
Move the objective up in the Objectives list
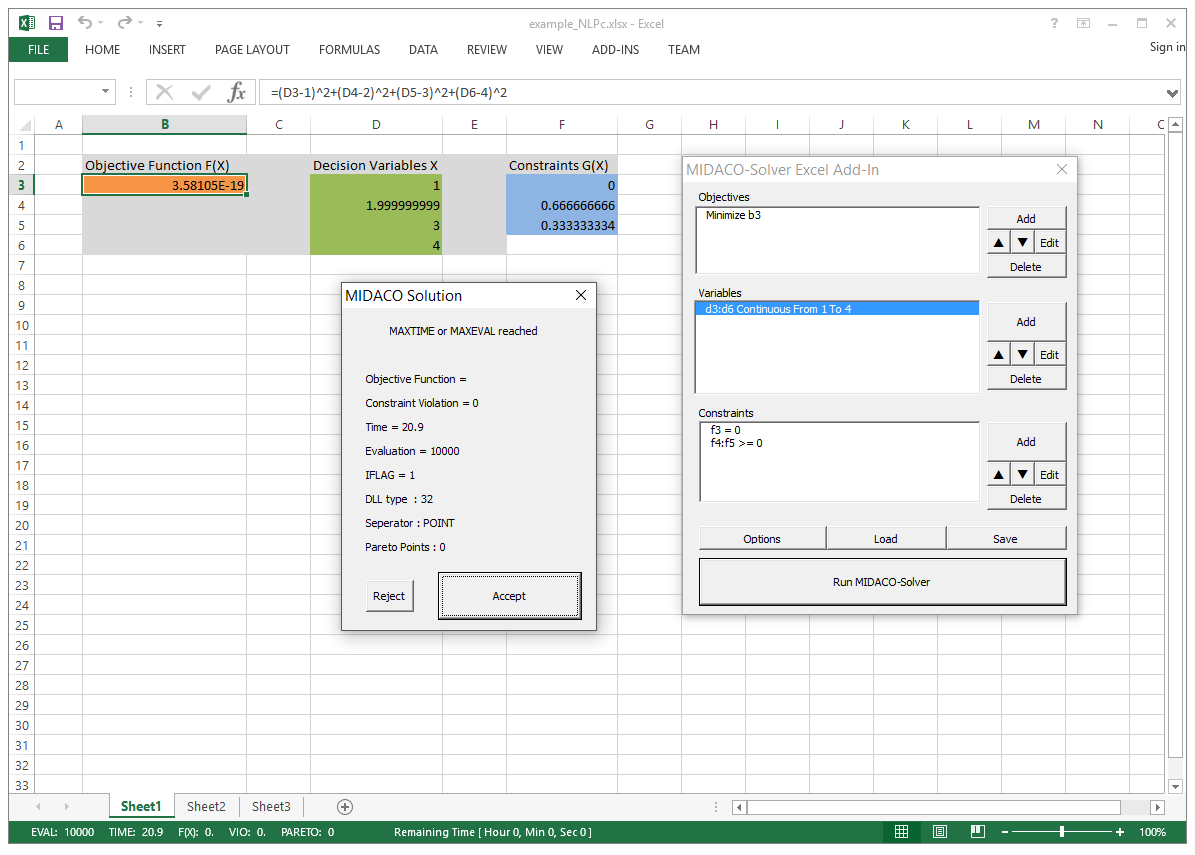coord(998,243)
